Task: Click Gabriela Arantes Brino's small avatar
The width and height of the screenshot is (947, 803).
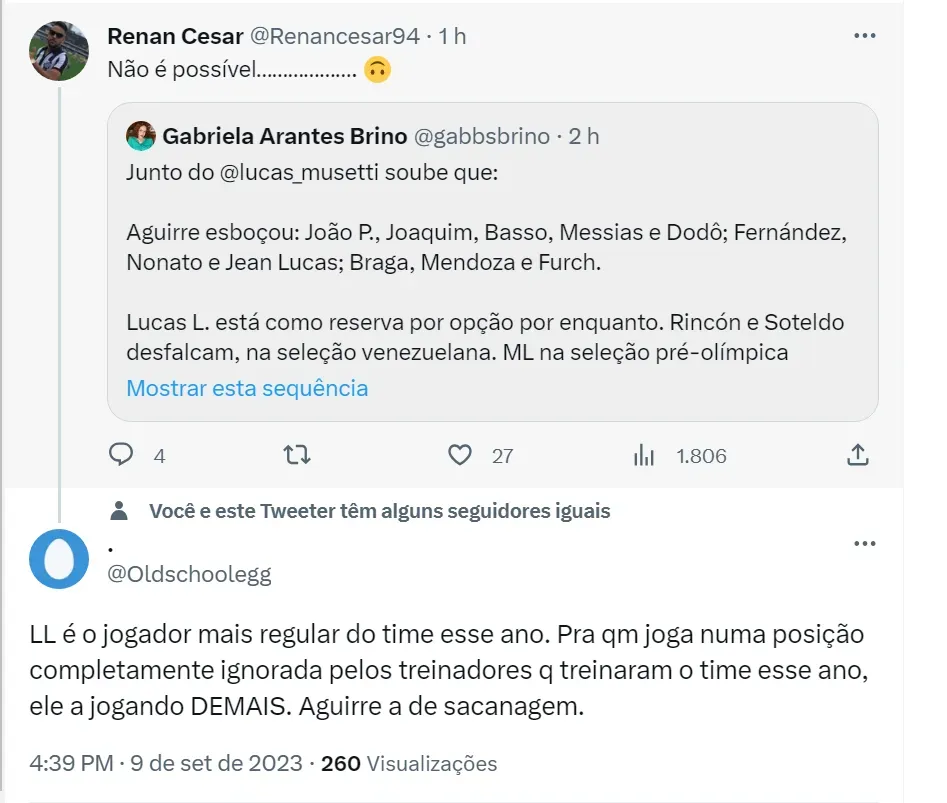Action: 140,136
